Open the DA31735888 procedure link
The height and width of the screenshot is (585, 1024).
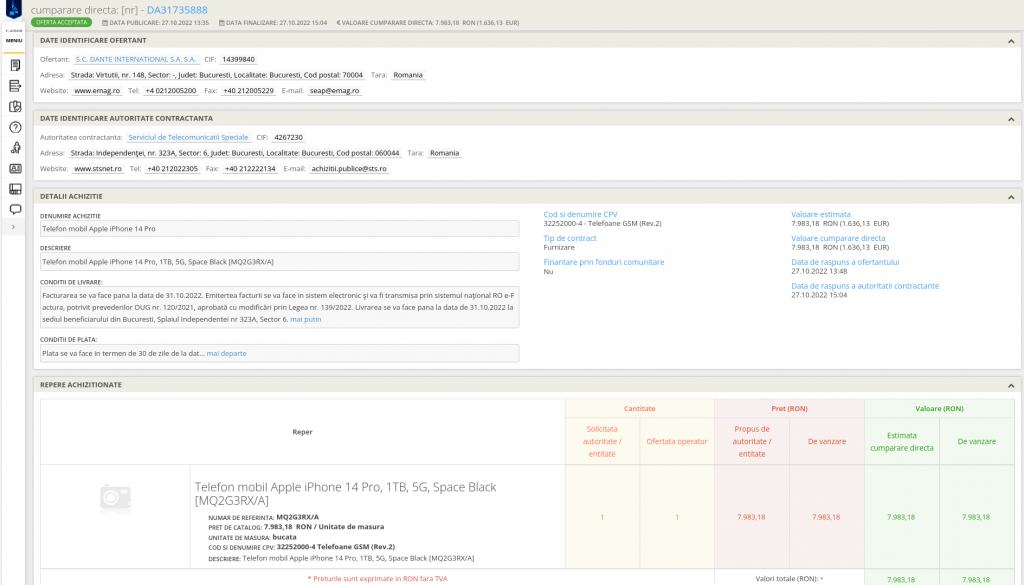coord(177,10)
